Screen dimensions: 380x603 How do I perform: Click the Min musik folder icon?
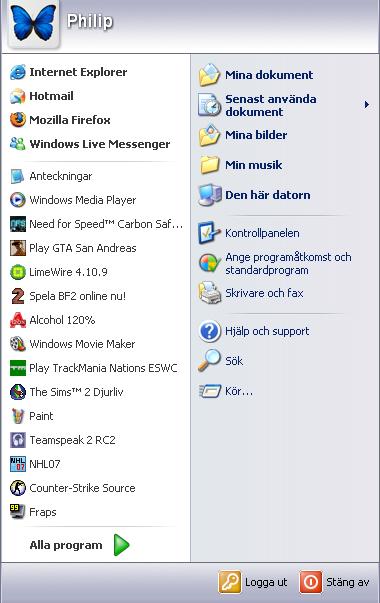tap(209, 165)
